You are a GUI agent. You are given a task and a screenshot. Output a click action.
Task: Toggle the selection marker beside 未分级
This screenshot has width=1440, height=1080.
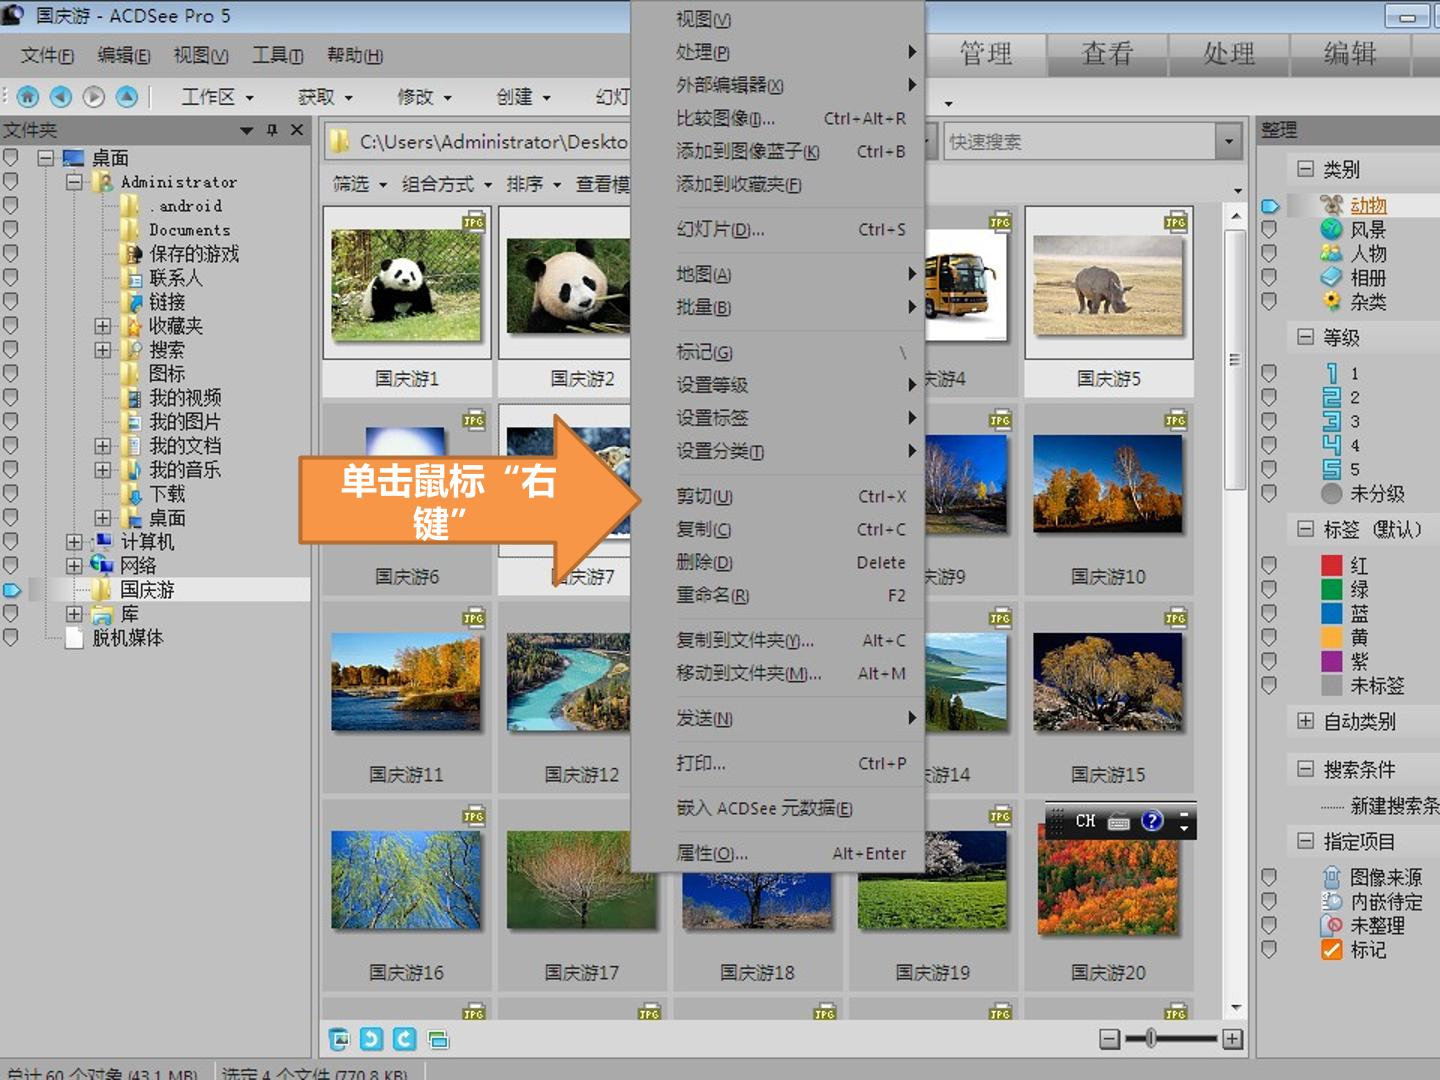click(1269, 493)
